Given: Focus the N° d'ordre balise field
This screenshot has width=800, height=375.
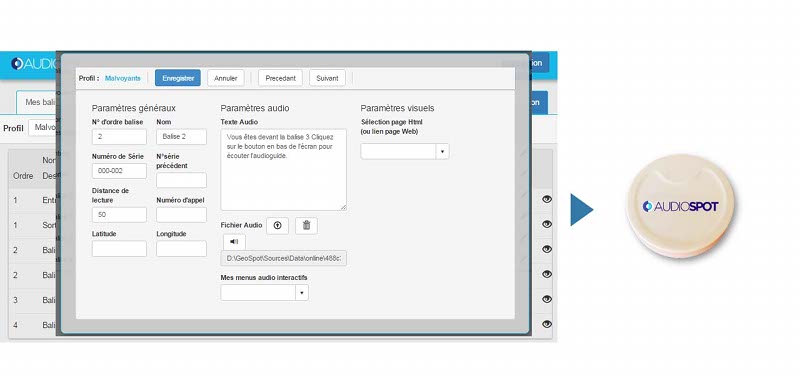Looking at the screenshot, I should click(x=119, y=137).
